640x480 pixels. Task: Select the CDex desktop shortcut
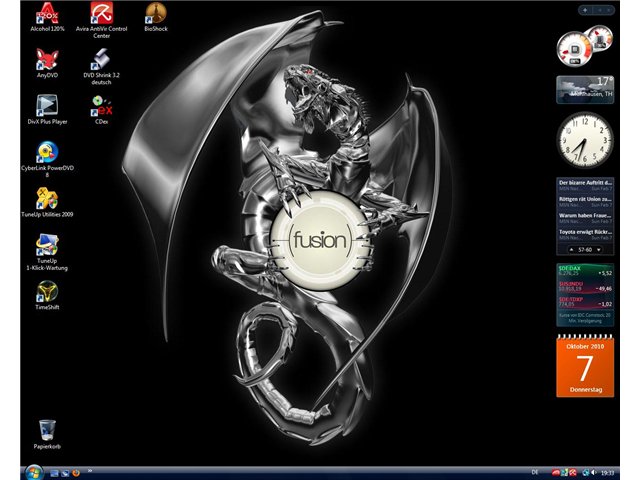[x=101, y=109]
